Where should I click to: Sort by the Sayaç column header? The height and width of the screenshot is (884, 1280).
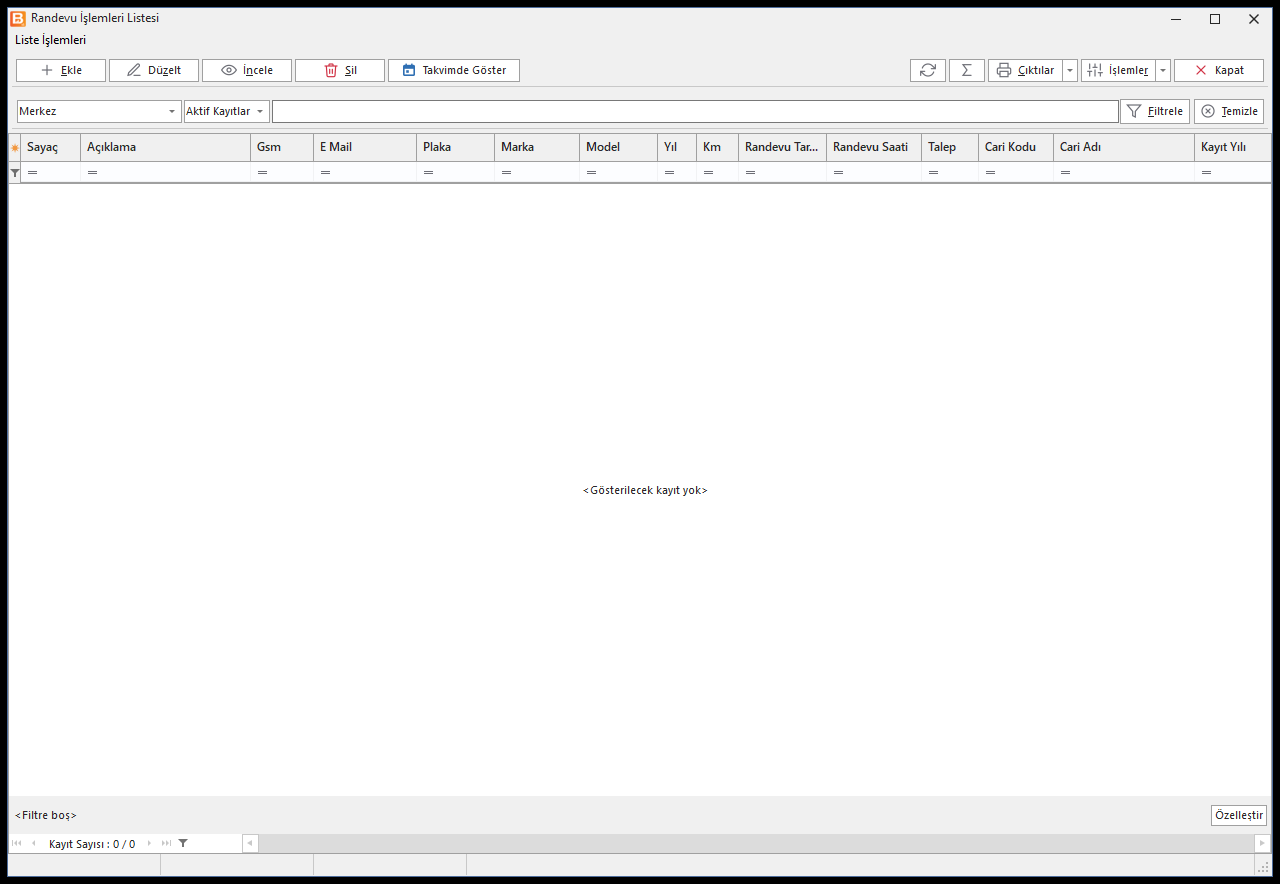(x=51, y=147)
